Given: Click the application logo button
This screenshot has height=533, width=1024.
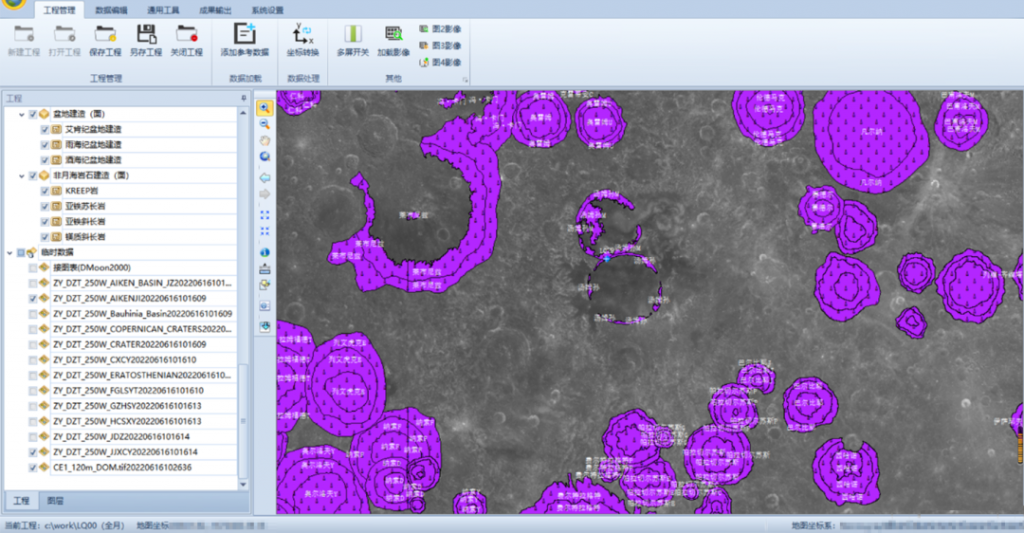Looking at the screenshot, I should (x=13, y=4).
